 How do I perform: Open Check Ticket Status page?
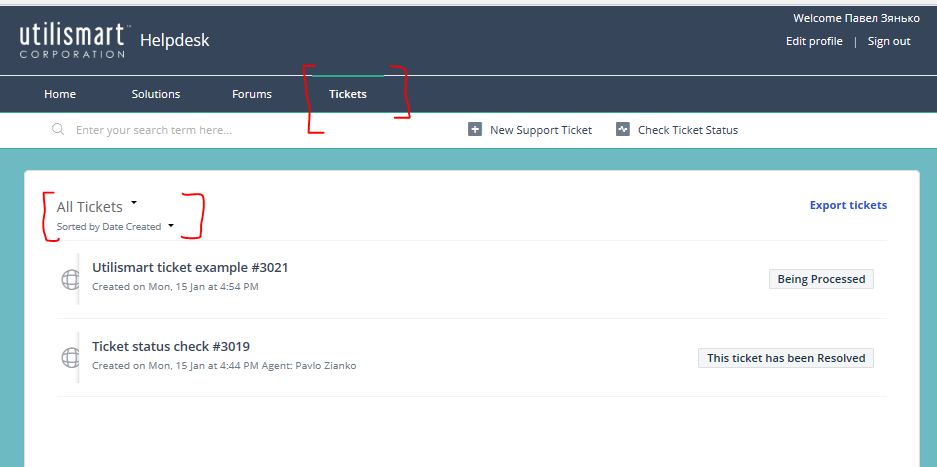tap(688, 130)
